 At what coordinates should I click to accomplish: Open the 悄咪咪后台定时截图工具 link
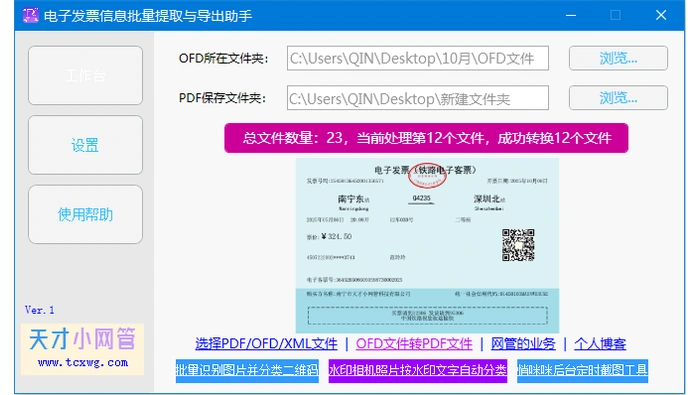tap(583, 370)
